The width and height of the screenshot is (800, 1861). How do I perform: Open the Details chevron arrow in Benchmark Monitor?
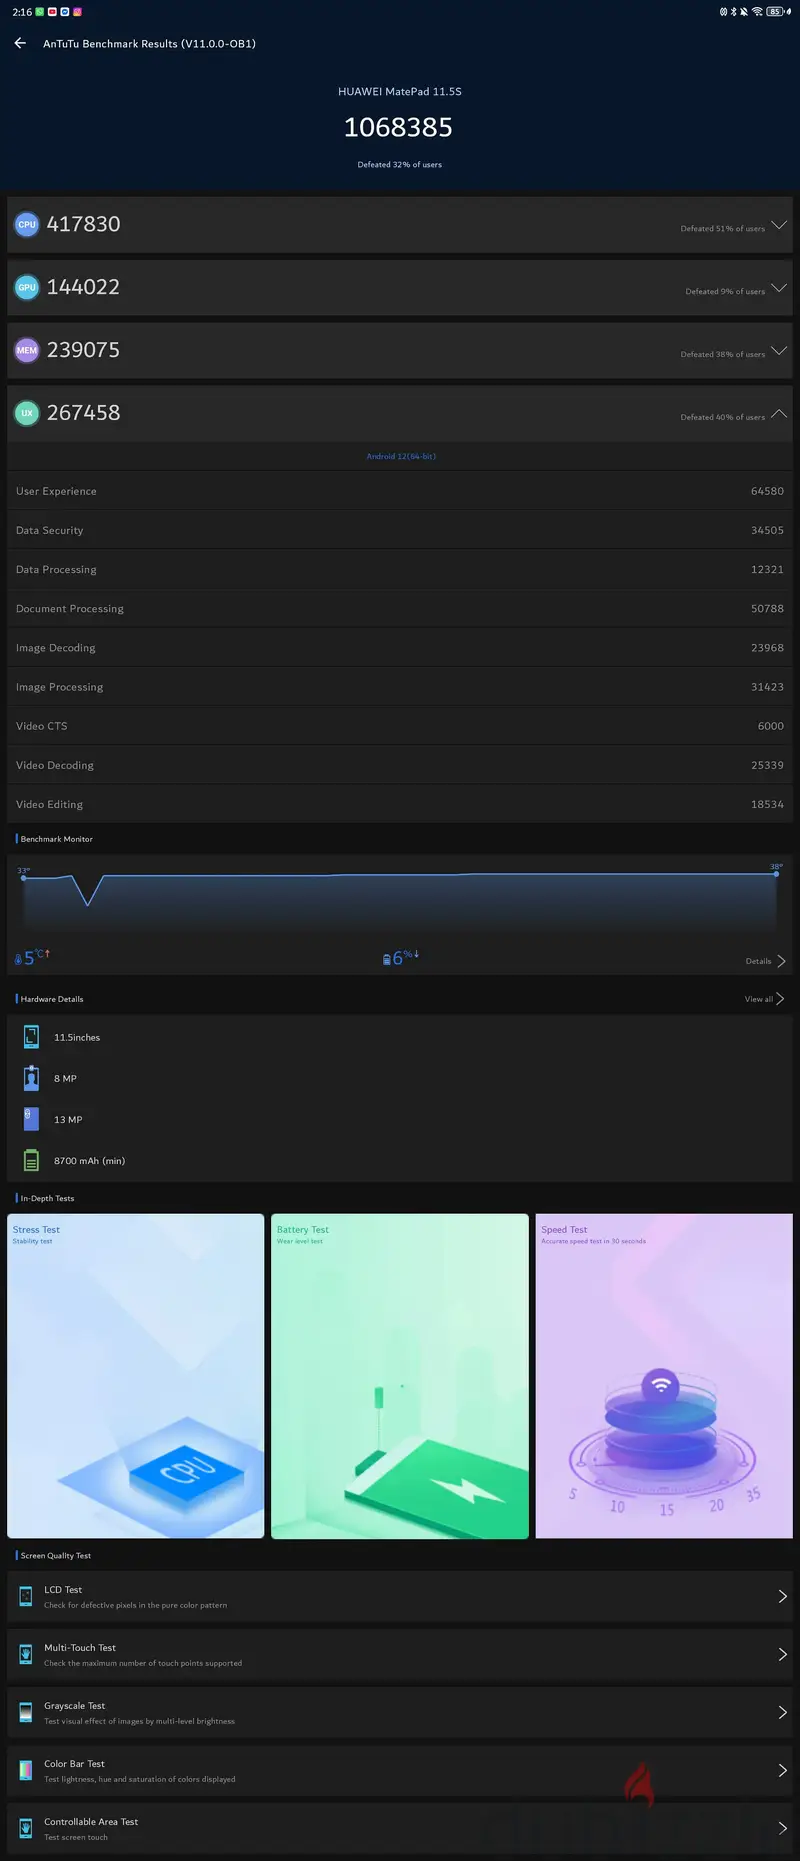click(x=781, y=961)
